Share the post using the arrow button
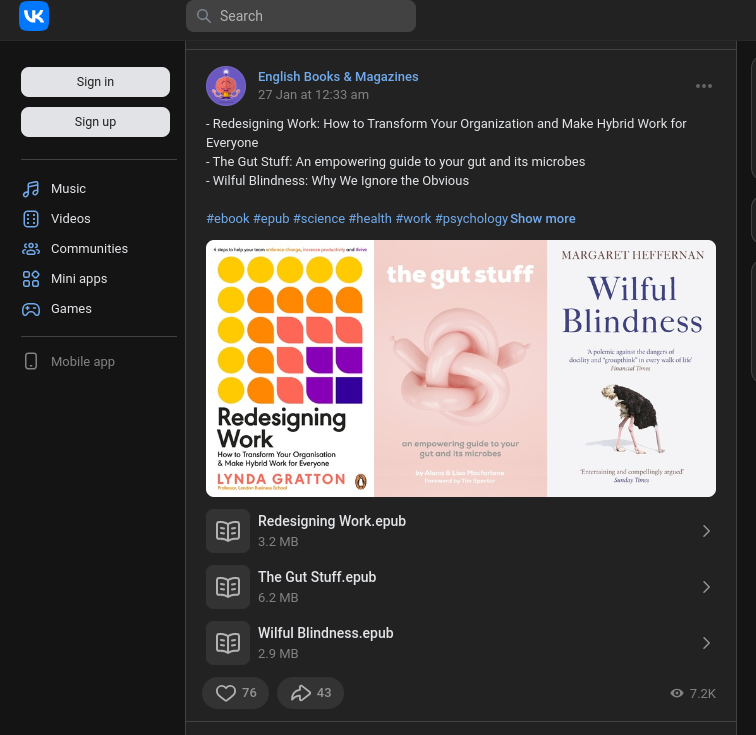This screenshot has height=735, width=756. tap(310, 693)
